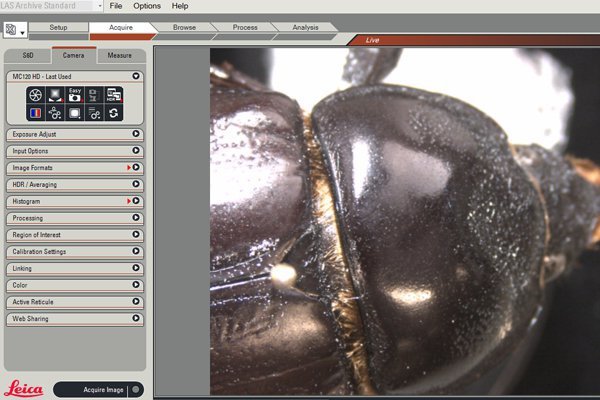Click the white balance gradient icon
The image size is (600, 400).
pos(55,95)
